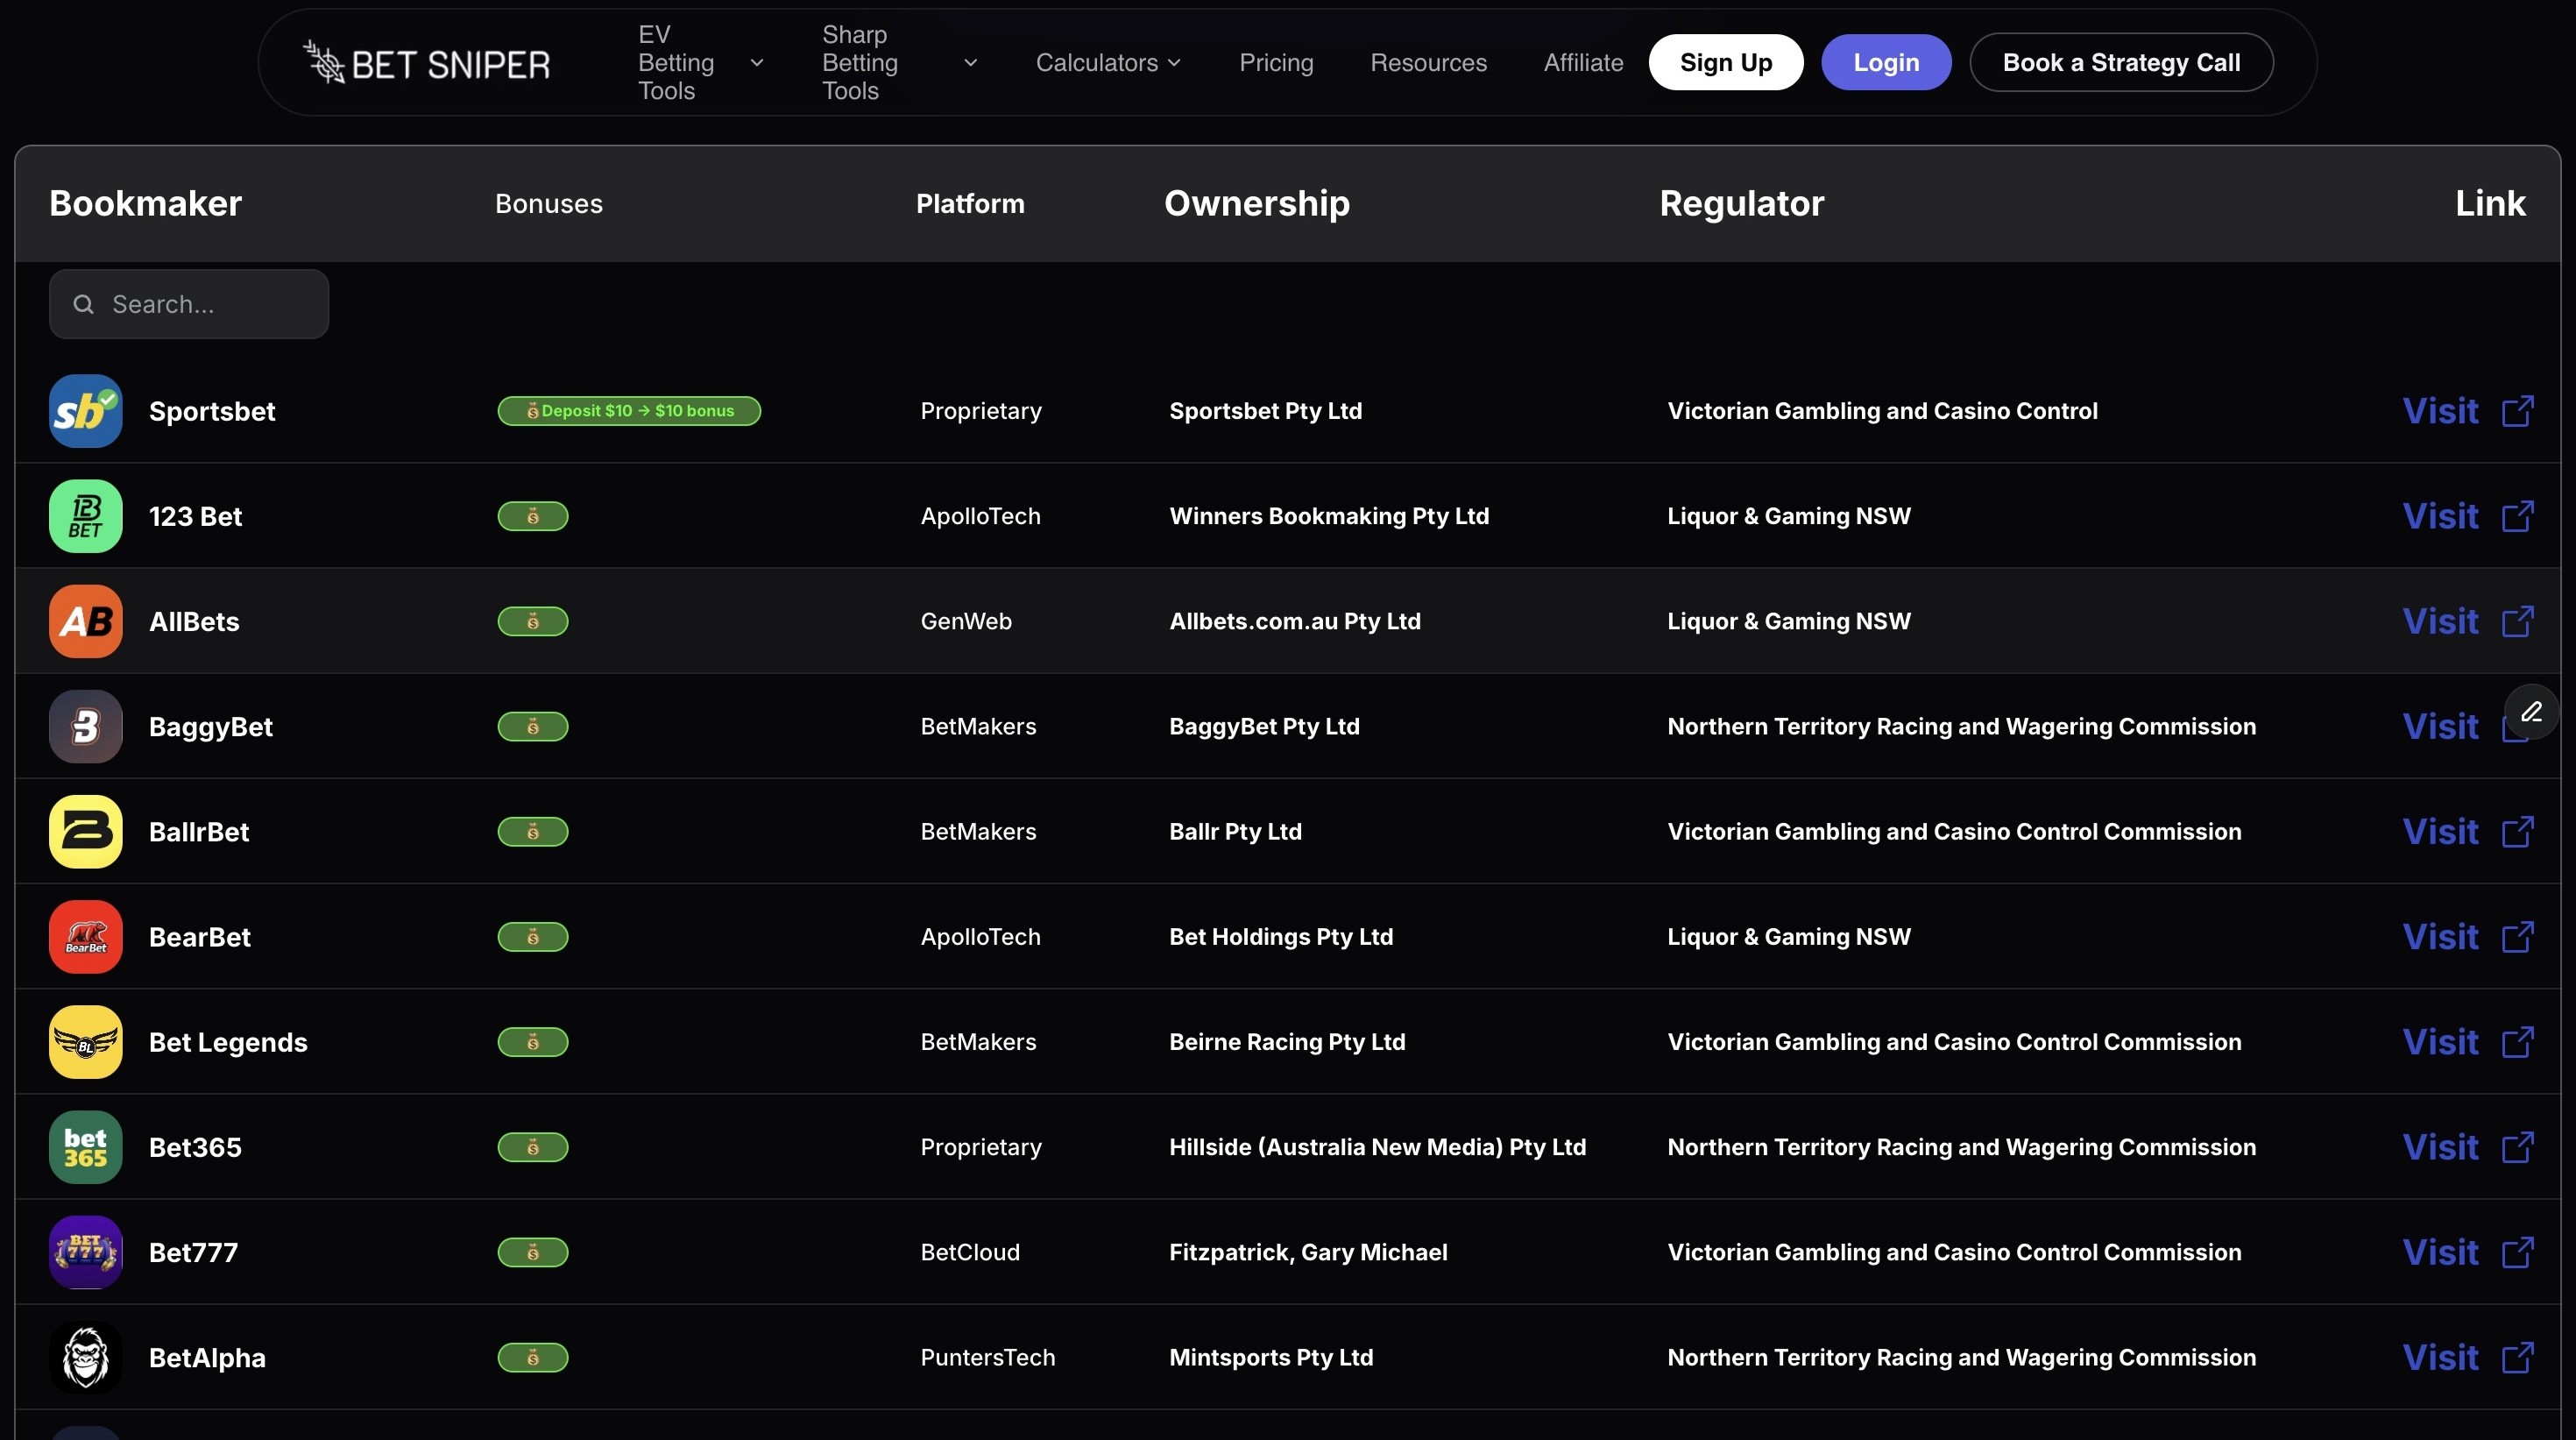The height and width of the screenshot is (1440, 2576).
Task: Go to the Pricing page
Action: click(x=1276, y=63)
